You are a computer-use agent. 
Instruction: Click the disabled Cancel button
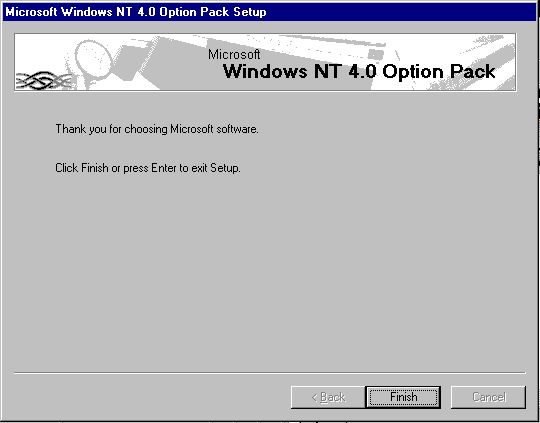[x=488, y=397]
